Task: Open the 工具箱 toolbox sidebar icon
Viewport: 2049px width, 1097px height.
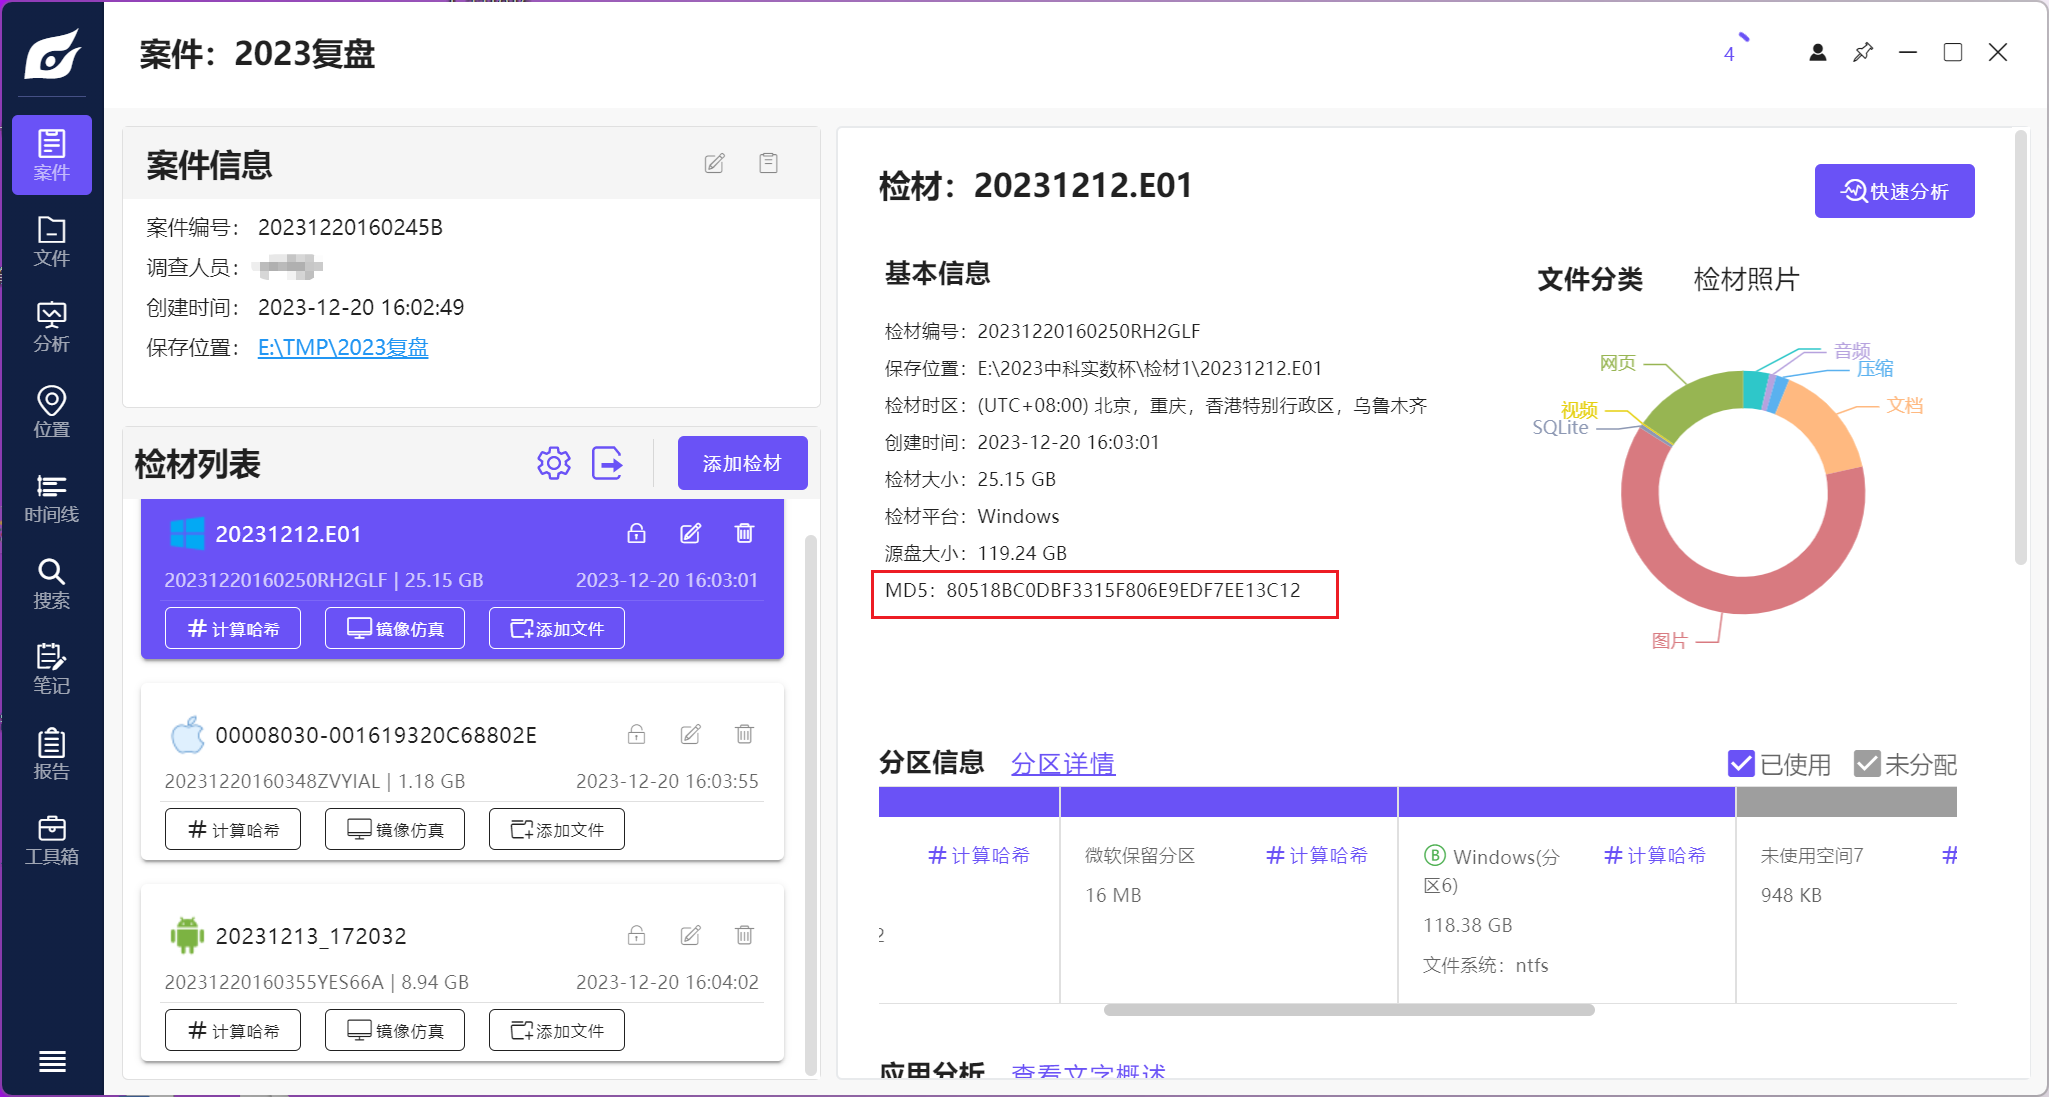Action: 51,840
